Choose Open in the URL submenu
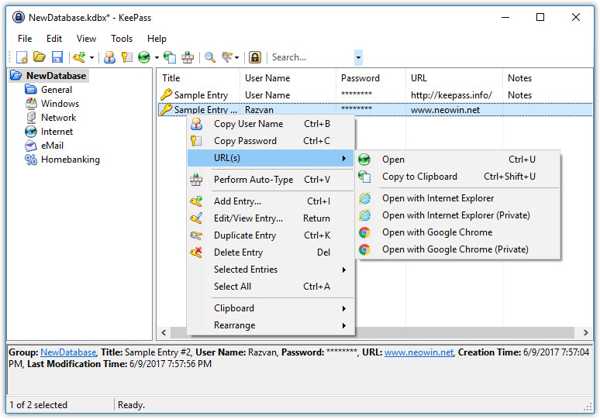This screenshot has height=419, width=600. click(458, 160)
